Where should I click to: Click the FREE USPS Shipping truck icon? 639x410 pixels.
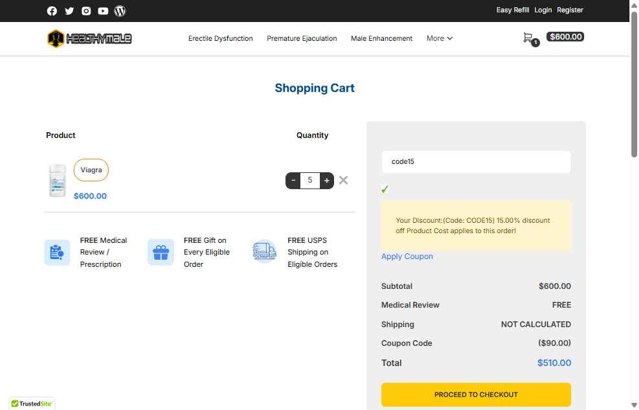(264, 251)
